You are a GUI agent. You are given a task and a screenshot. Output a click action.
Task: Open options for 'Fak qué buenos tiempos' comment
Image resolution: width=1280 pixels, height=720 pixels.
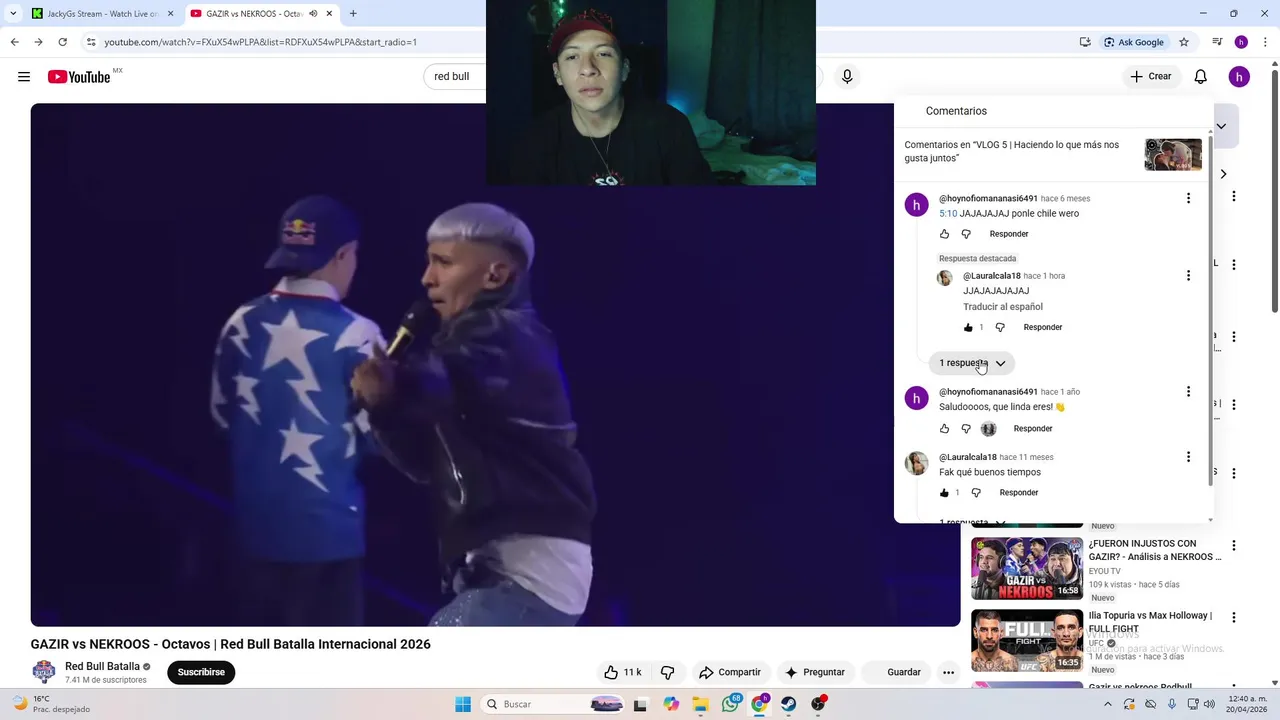[1188, 457]
